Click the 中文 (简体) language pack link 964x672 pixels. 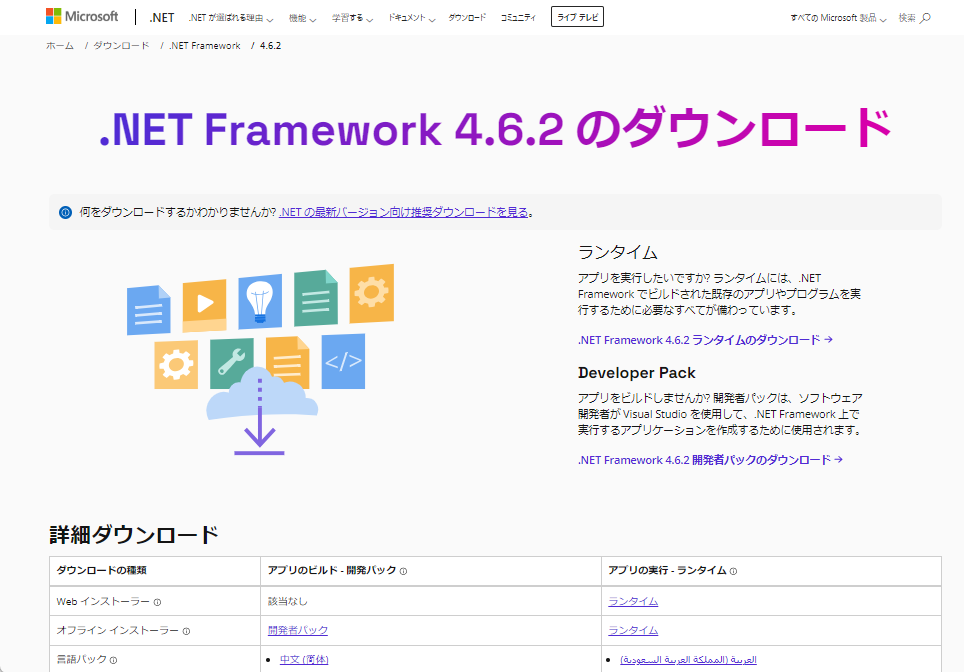tap(302, 662)
